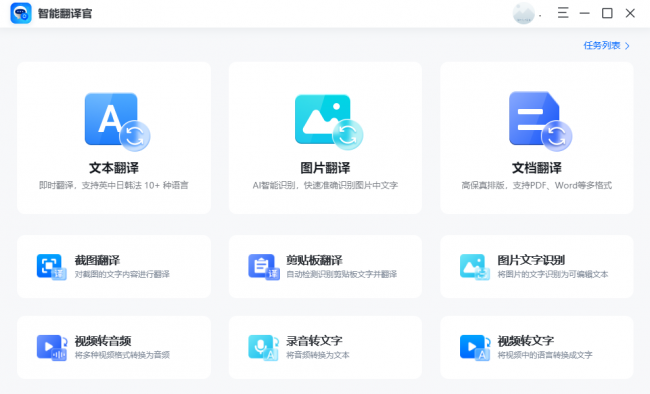Open the hamburger menu icon
This screenshot has height=394, width=650.
563,13
